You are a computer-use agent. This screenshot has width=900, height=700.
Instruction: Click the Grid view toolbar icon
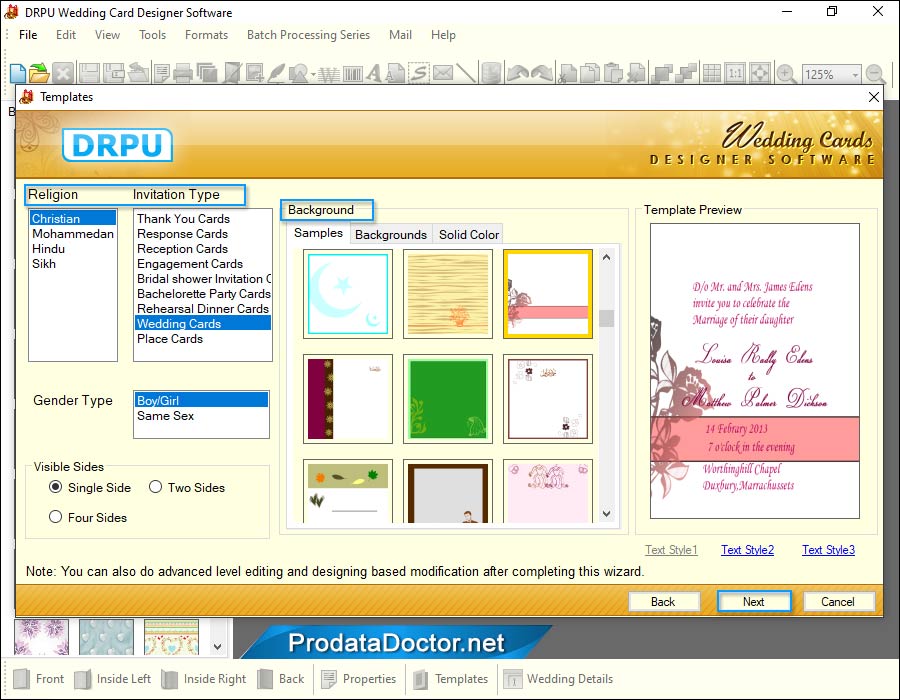pyautogui.click(x=712, y=73)
